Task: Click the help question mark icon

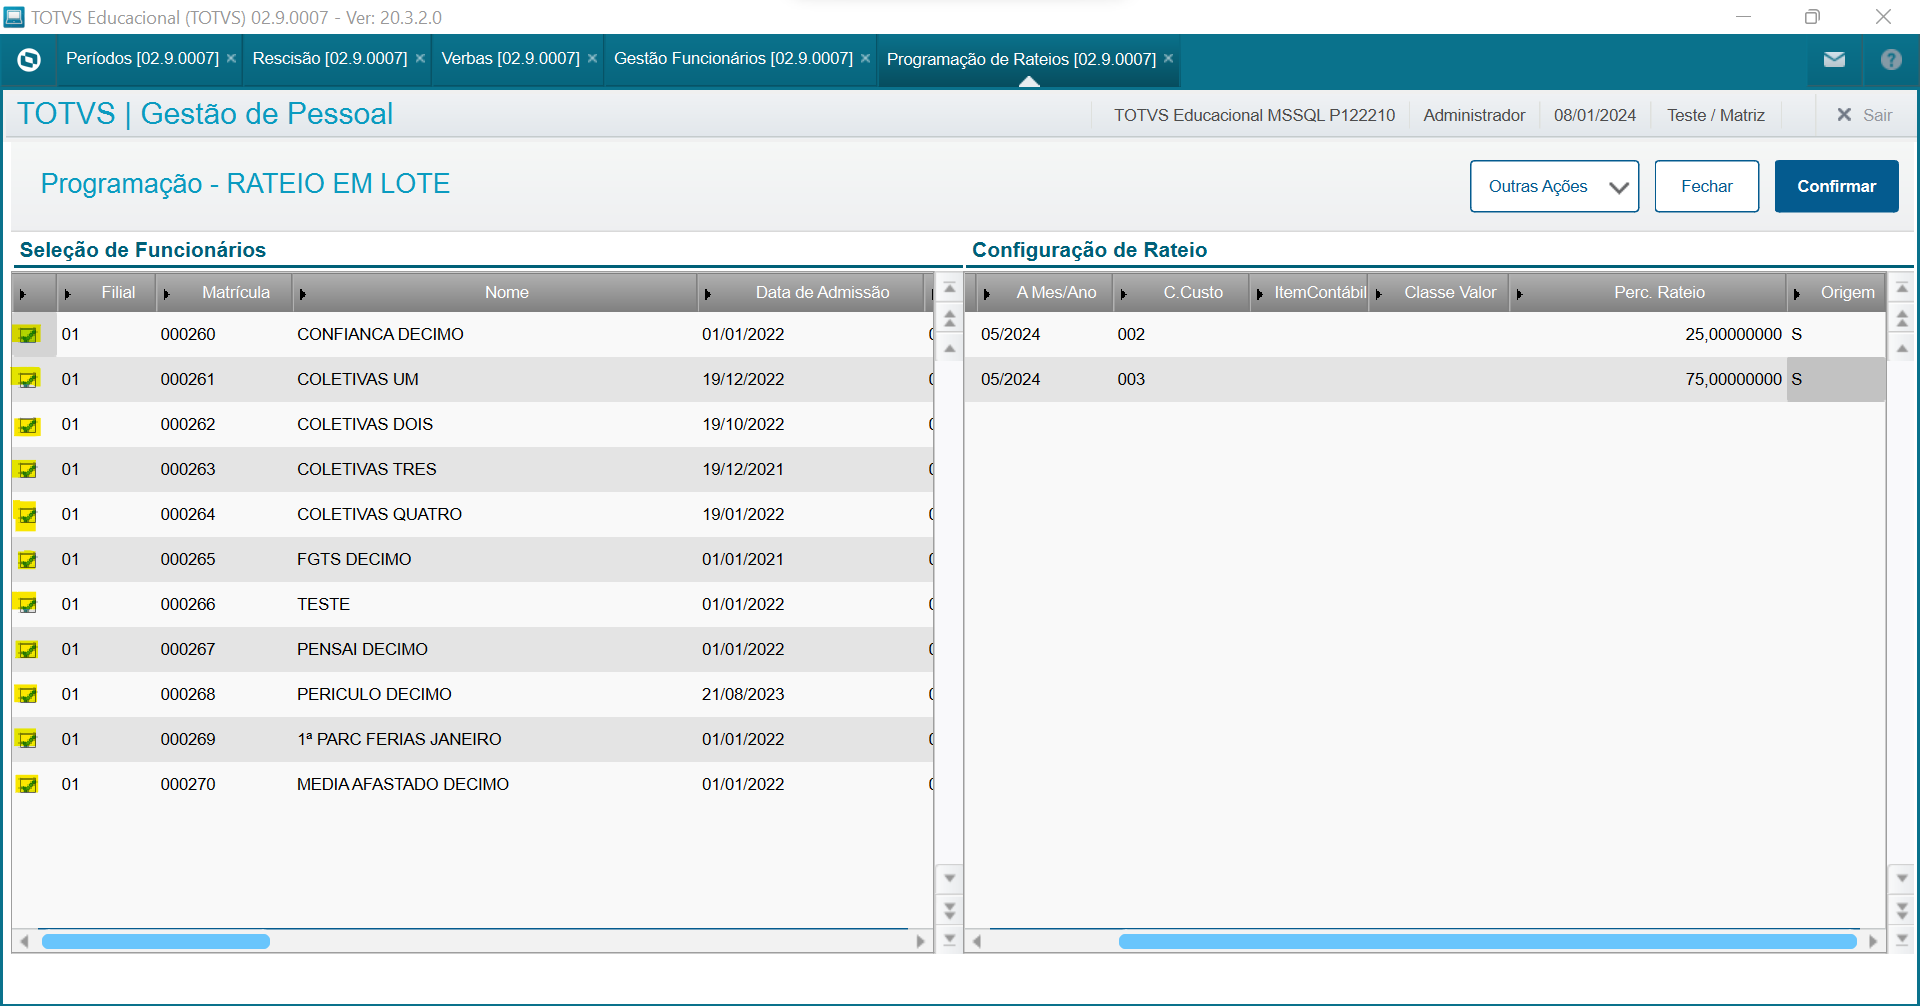Action: [x=1891, y=60]
